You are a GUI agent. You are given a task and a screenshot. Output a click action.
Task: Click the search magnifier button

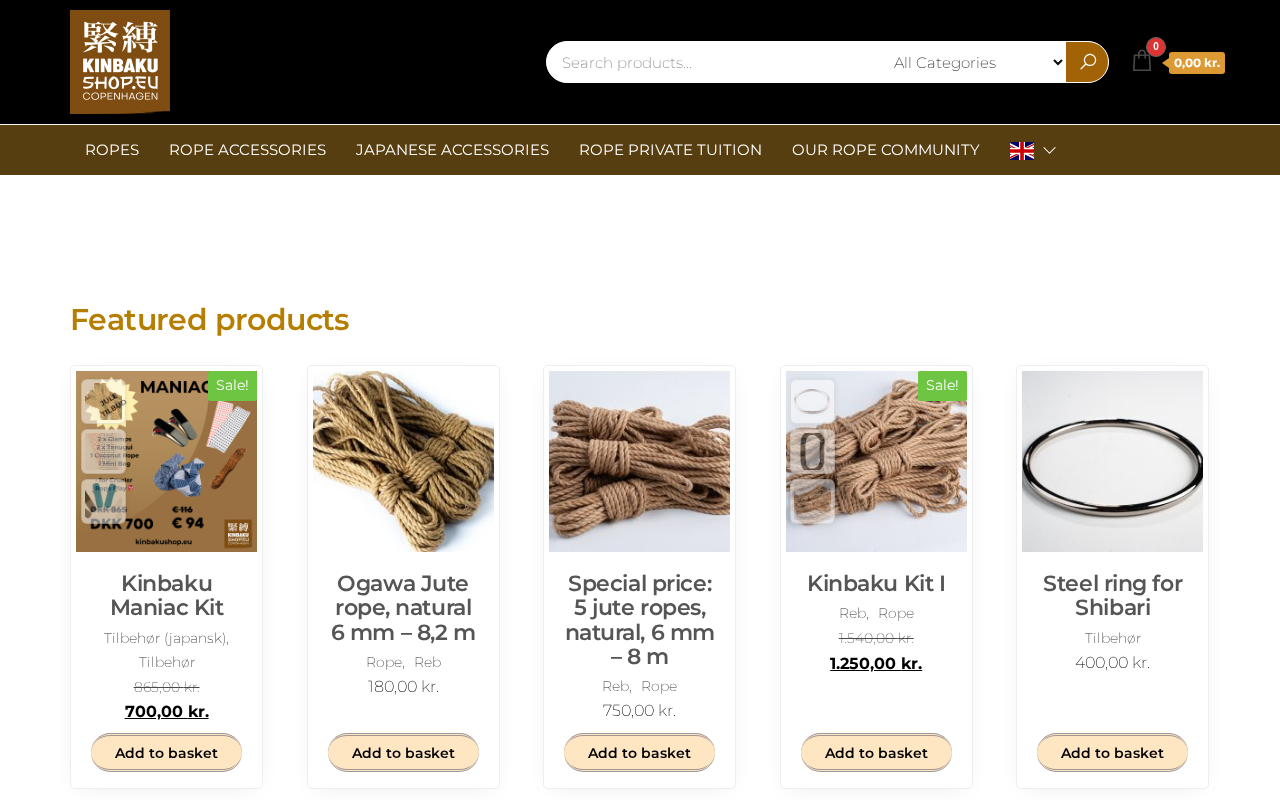tap(1087, 62)
